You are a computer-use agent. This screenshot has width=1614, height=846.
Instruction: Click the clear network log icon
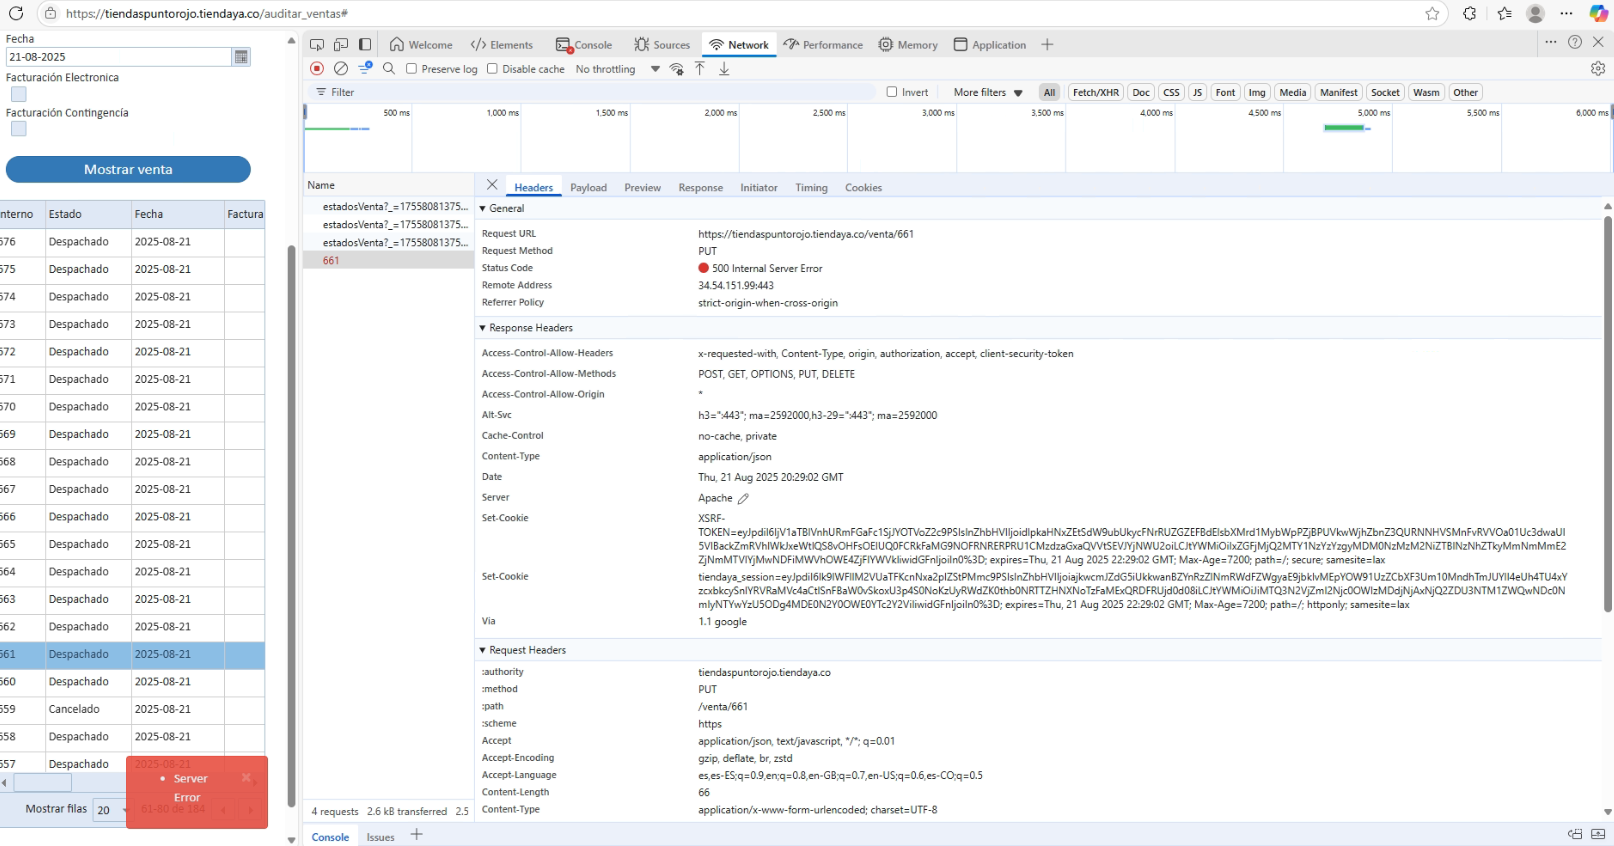click(x=341, y=69)
